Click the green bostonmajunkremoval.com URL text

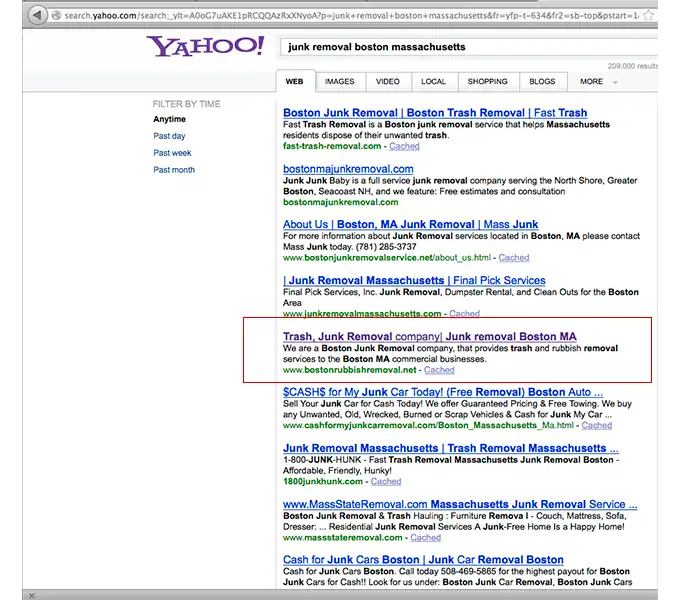point(340,202)
